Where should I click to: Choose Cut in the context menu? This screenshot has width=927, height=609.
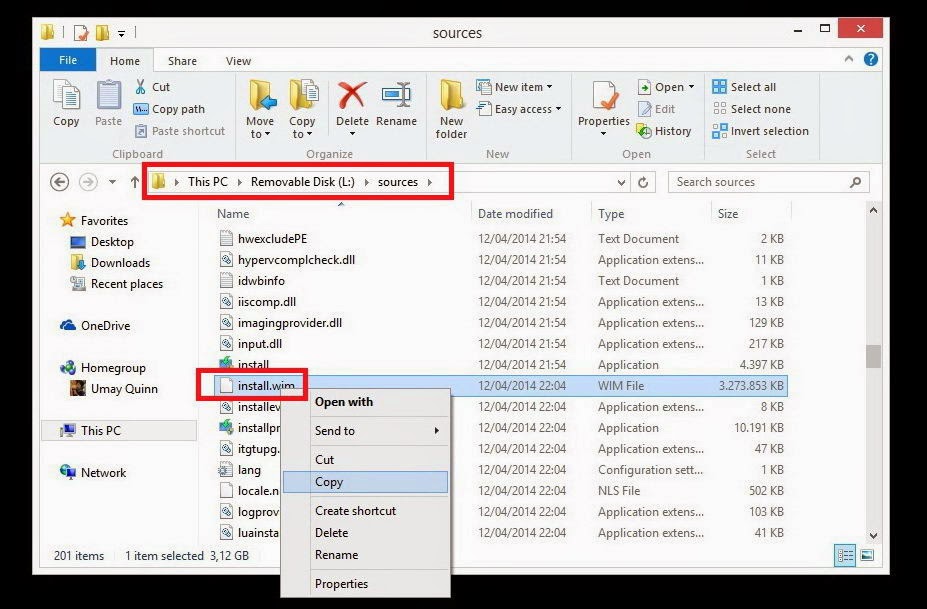coord(365,459)
